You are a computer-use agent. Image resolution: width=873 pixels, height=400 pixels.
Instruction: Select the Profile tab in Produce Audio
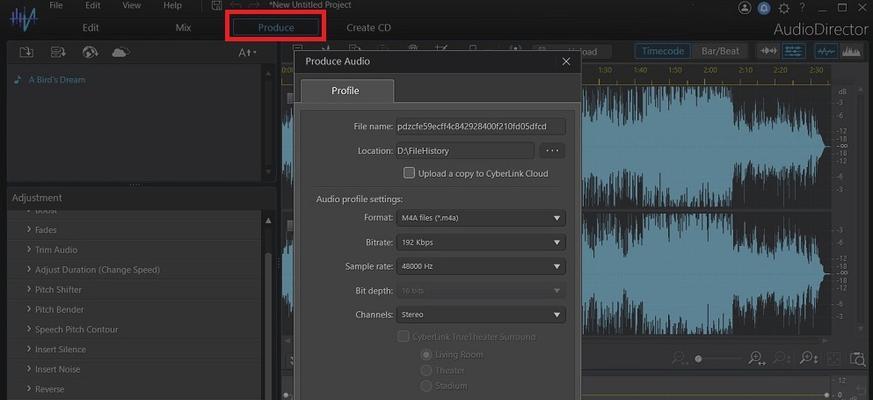click(347, 91)
